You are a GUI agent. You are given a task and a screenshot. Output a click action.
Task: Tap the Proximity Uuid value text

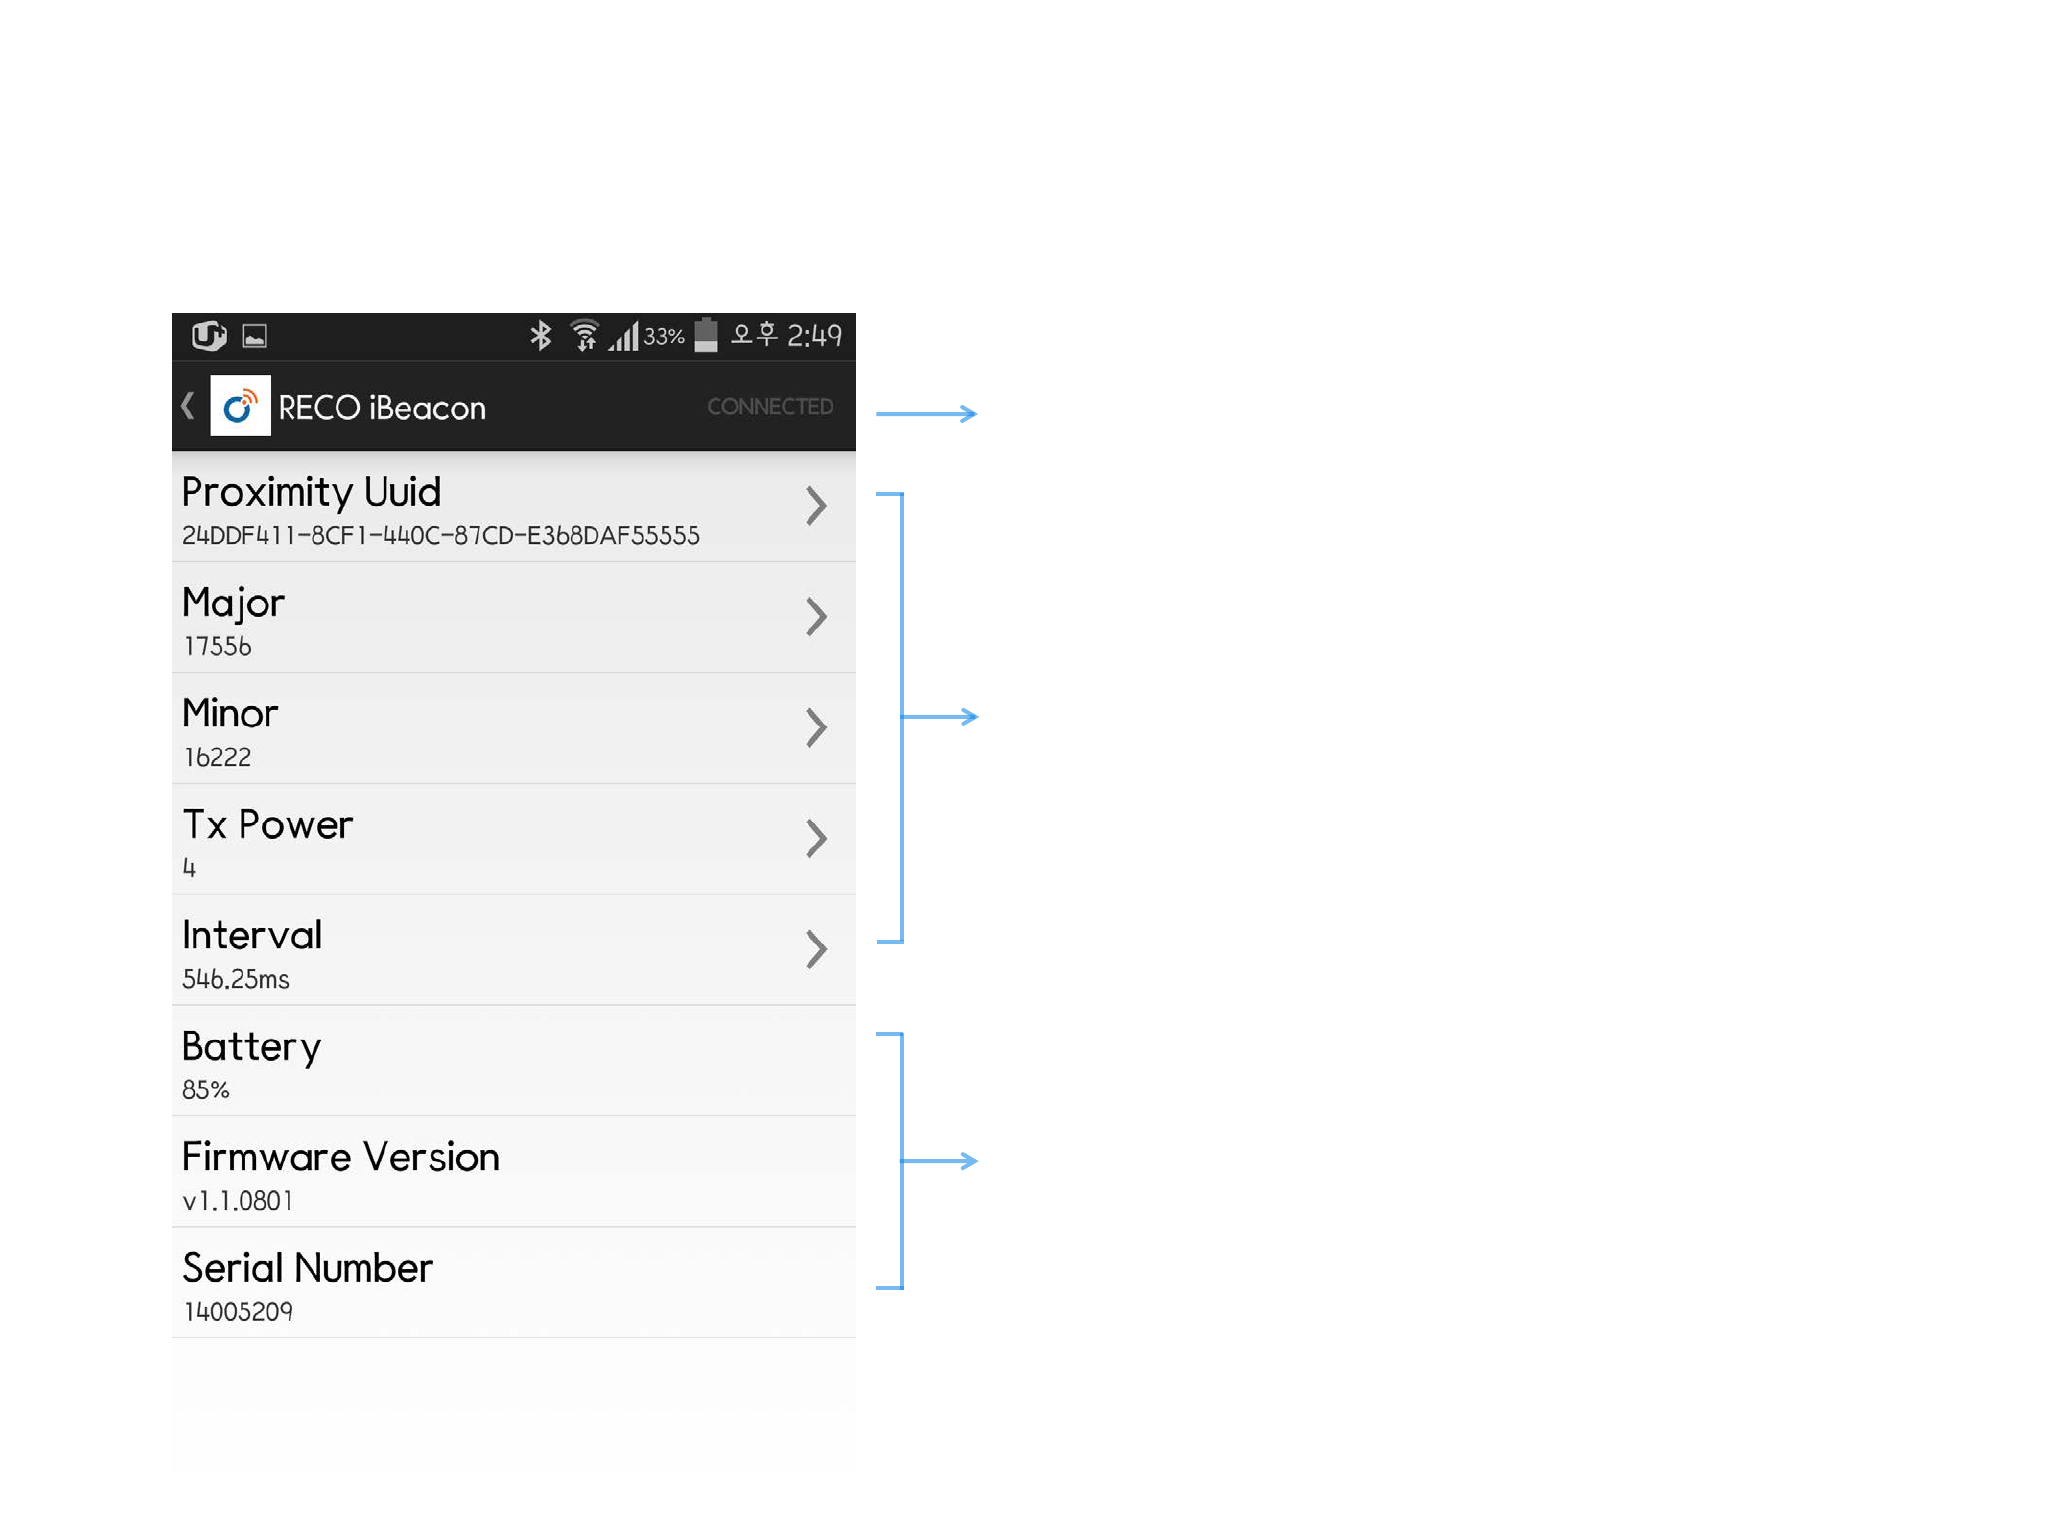[441, 536]
